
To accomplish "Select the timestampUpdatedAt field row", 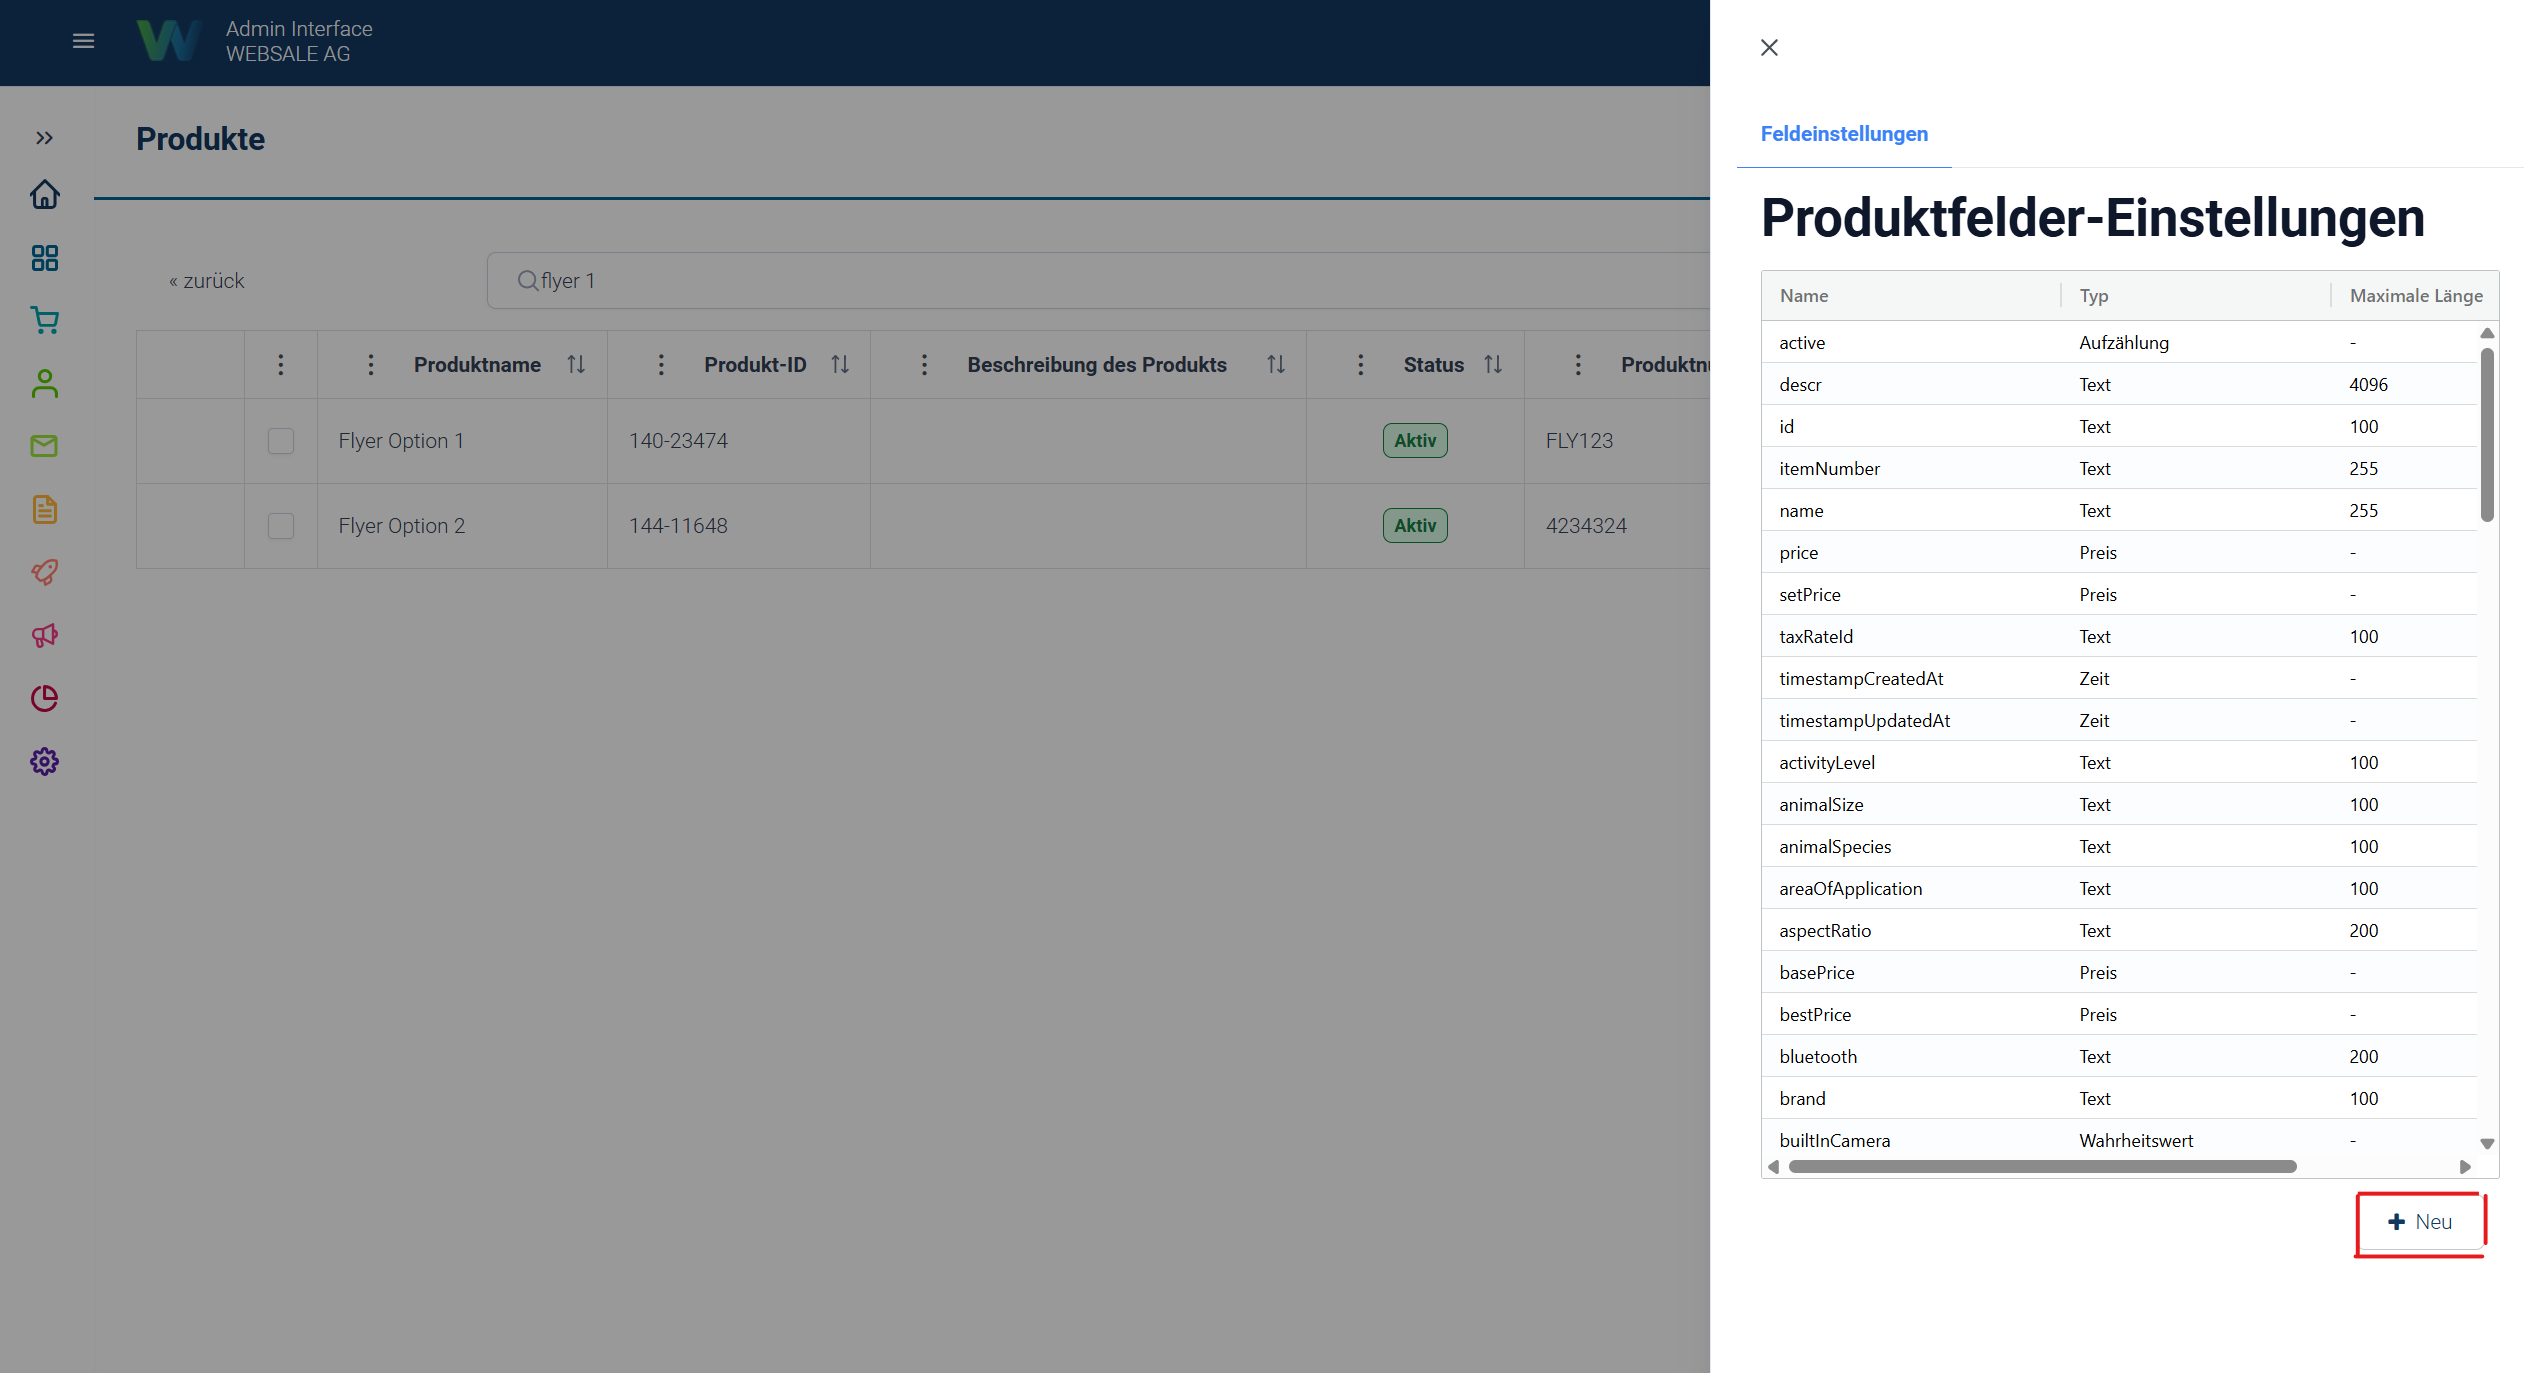I will click(x=2120, y=721).
